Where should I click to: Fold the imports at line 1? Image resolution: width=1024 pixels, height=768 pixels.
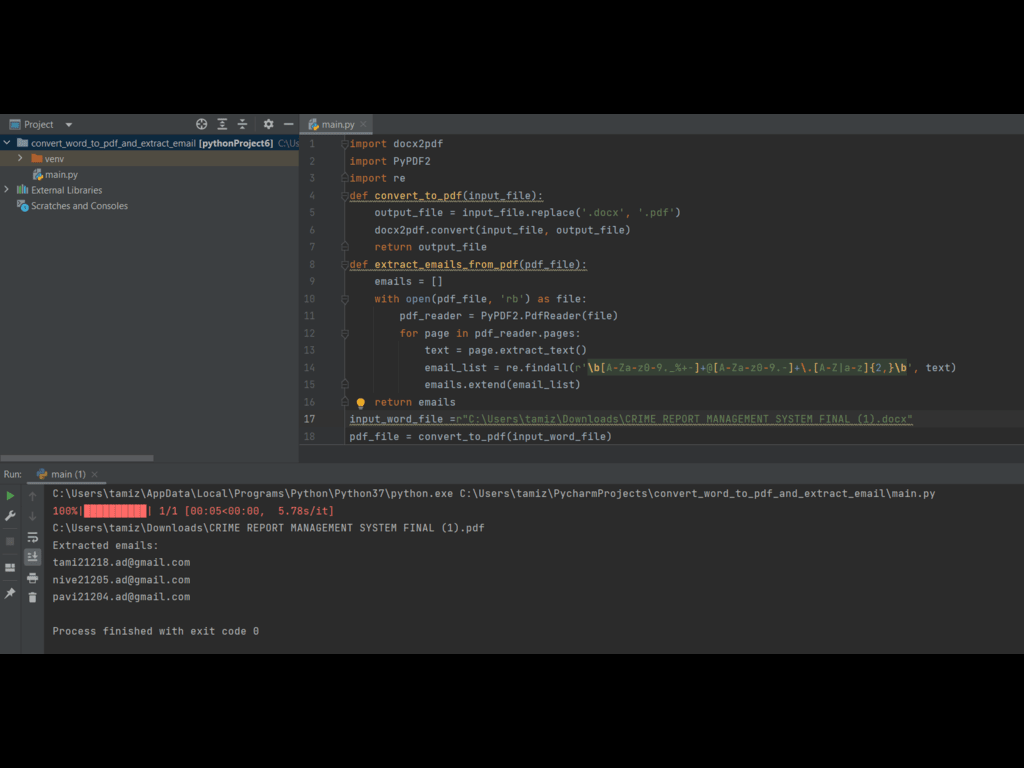(345, 144)
